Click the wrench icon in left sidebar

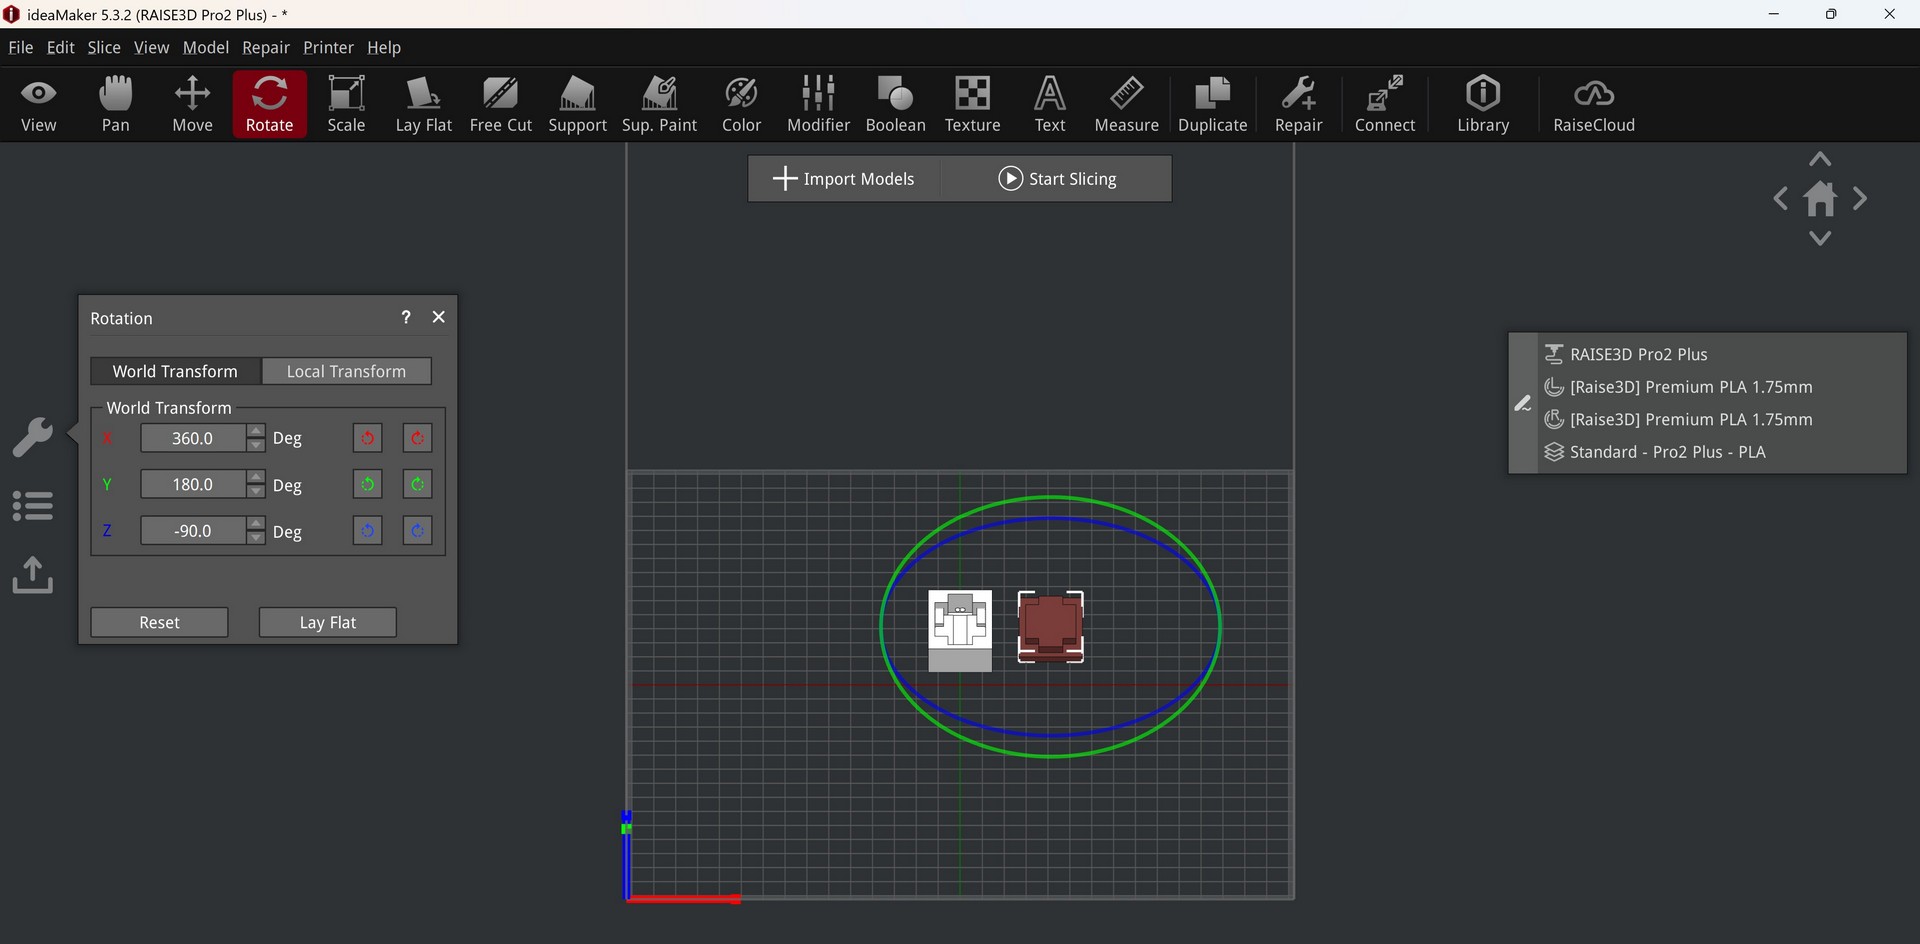coord(33,438)
